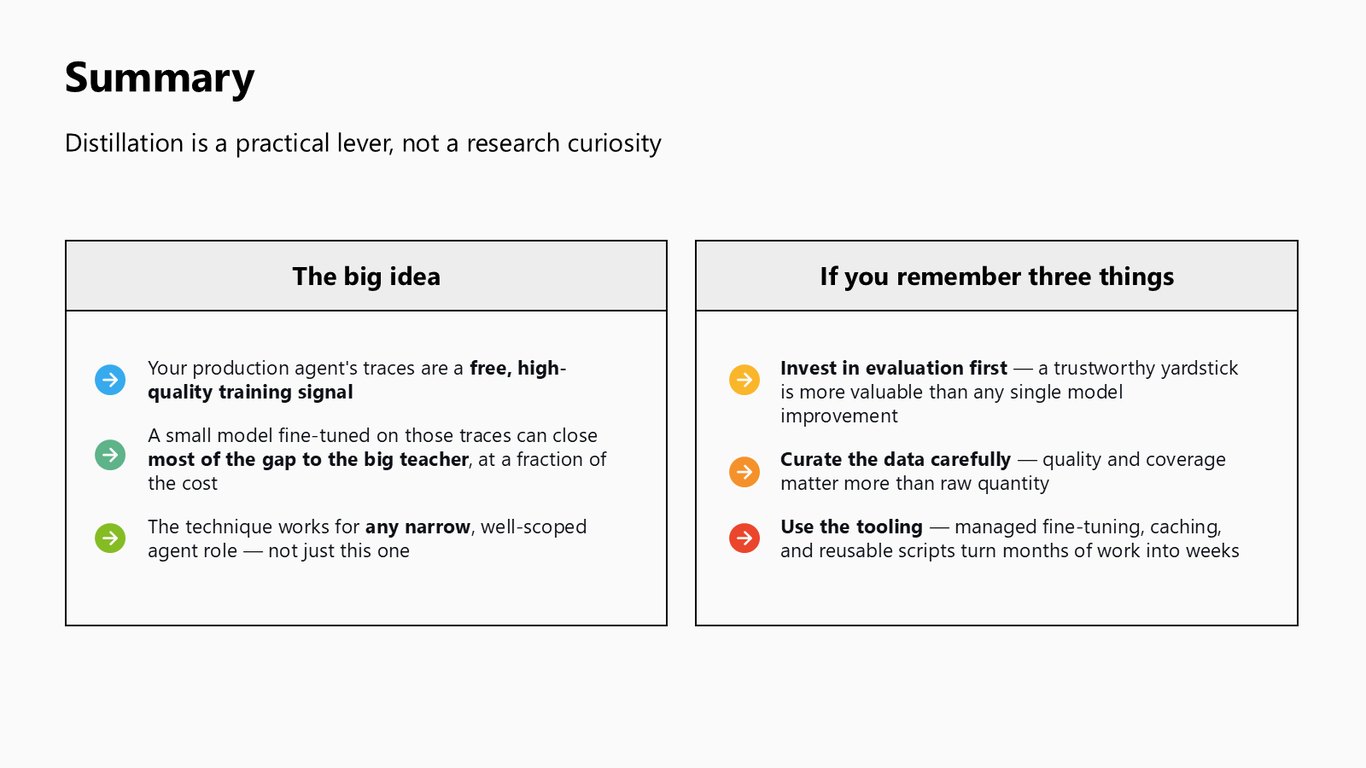This screenshot has width=1366, height=768.
Task: Click the yellow arrow icon beside evaluation bullet
Action: point(744,380)
